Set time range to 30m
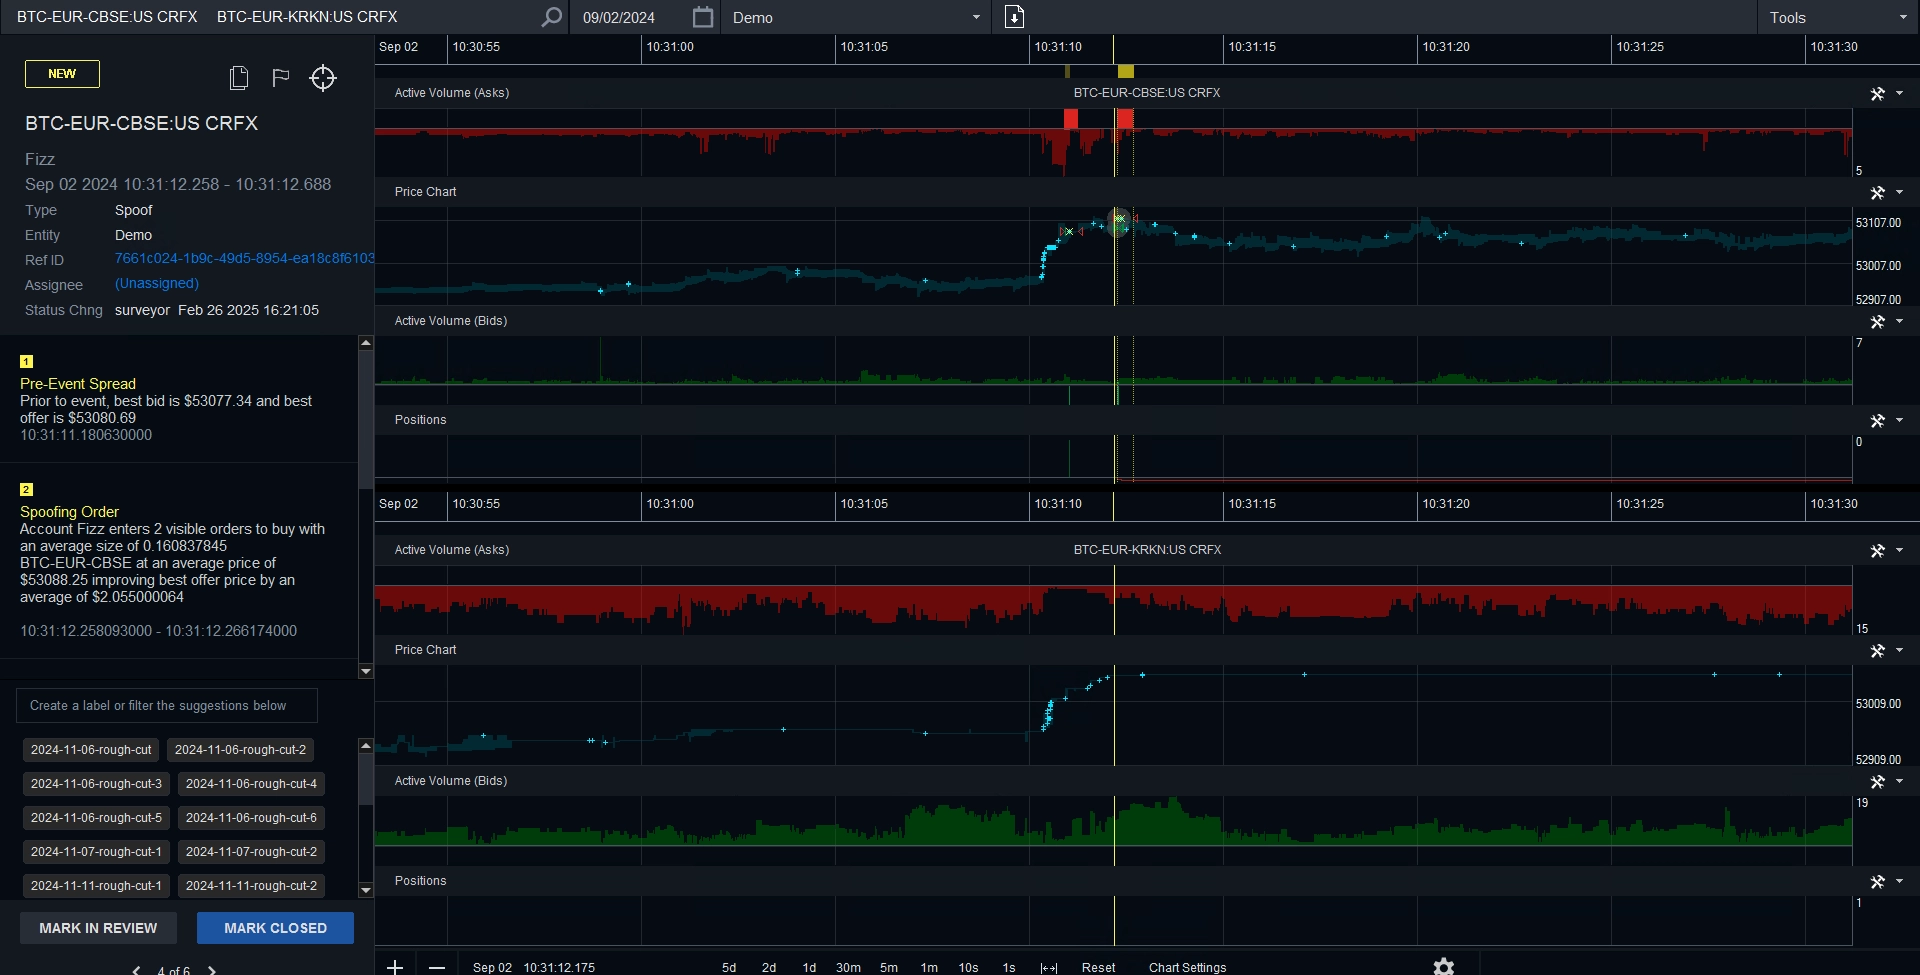This screenshot has height=975, width=1920. tap(848, 967)
